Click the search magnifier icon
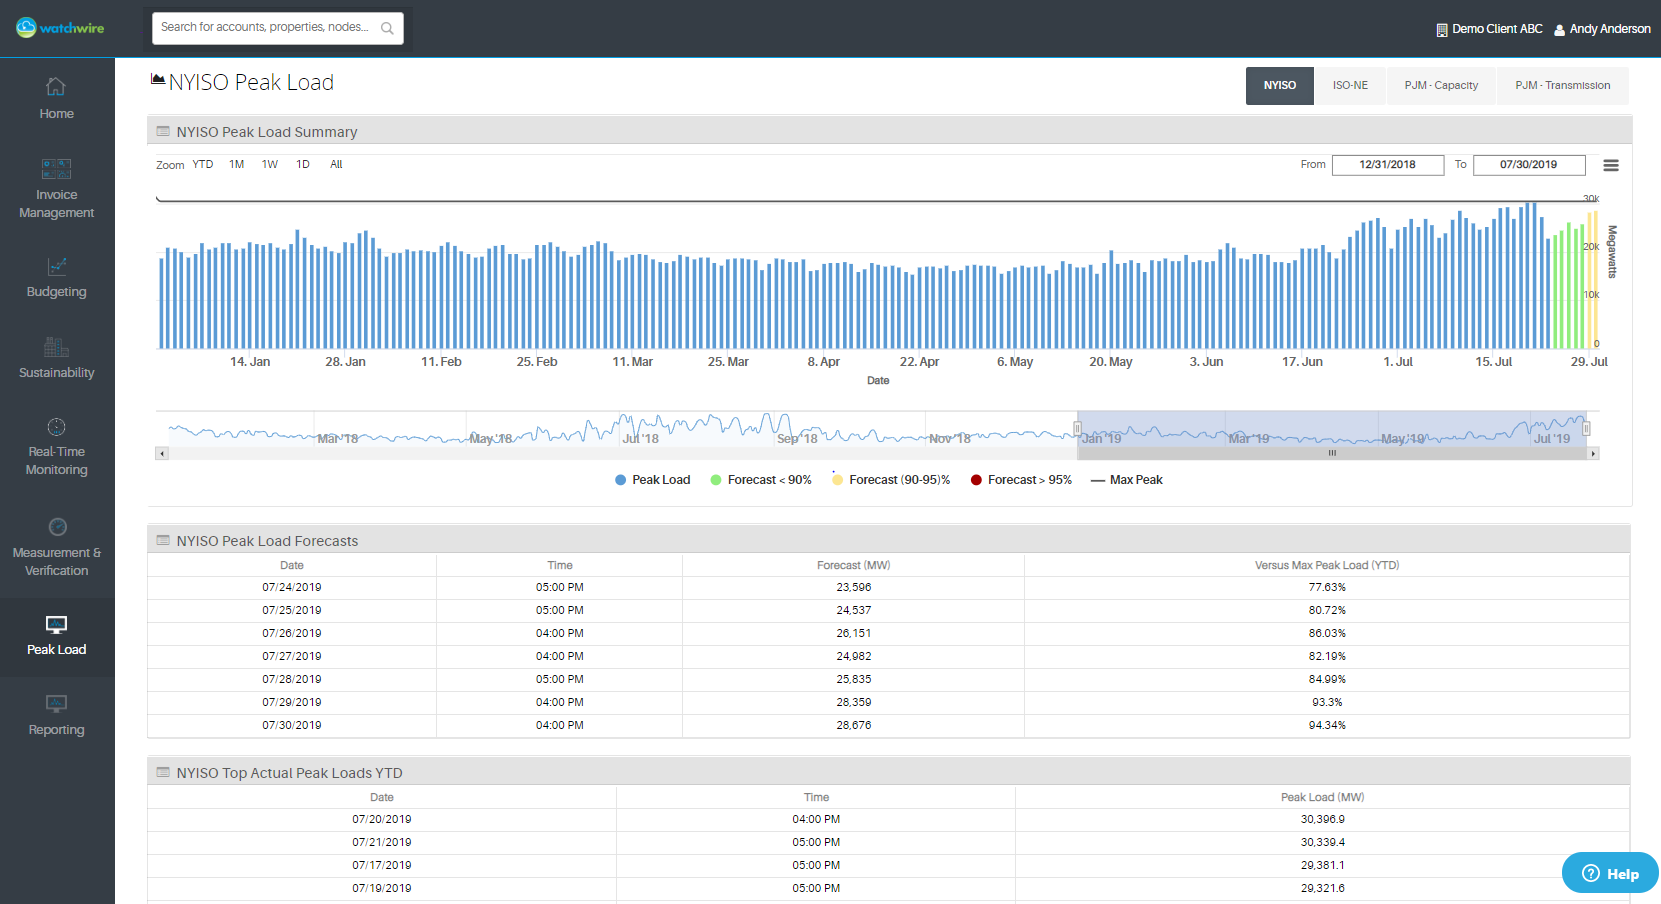The height and width of the screenshot is (904, 1661). click(387, 28)
